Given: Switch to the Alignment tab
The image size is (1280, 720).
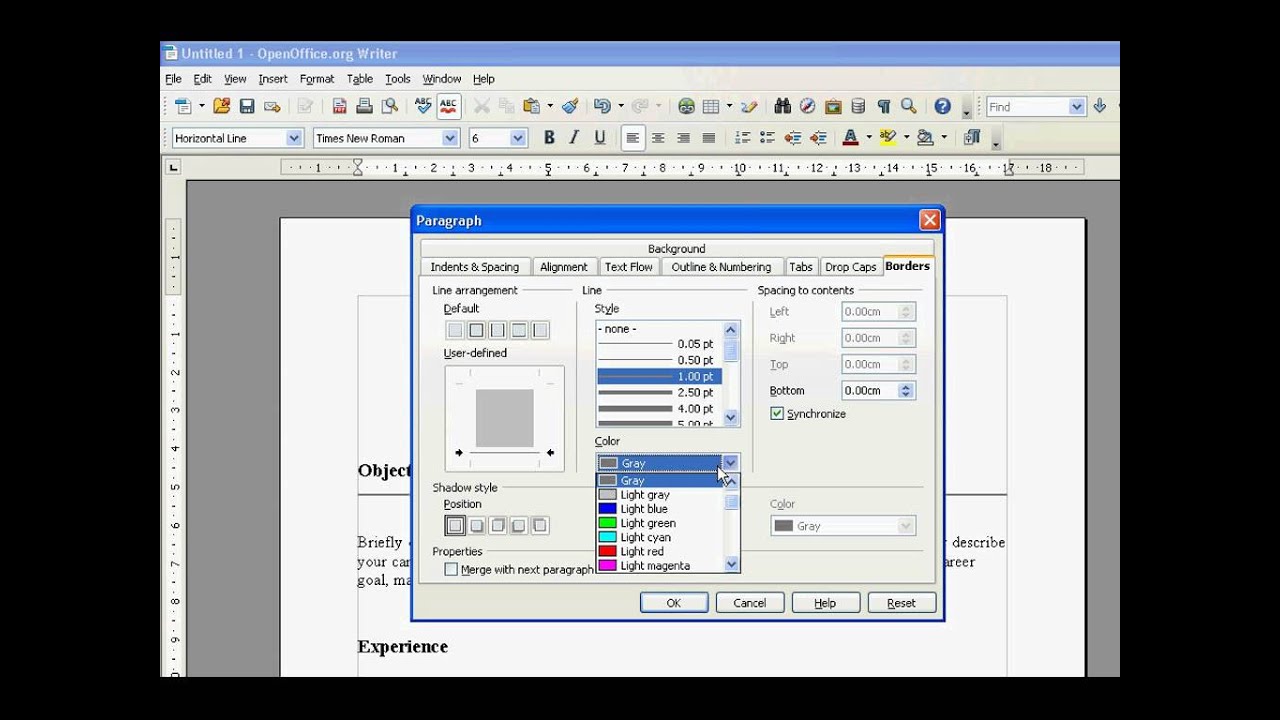Looking at the screenshot, I should click(563, 267).
